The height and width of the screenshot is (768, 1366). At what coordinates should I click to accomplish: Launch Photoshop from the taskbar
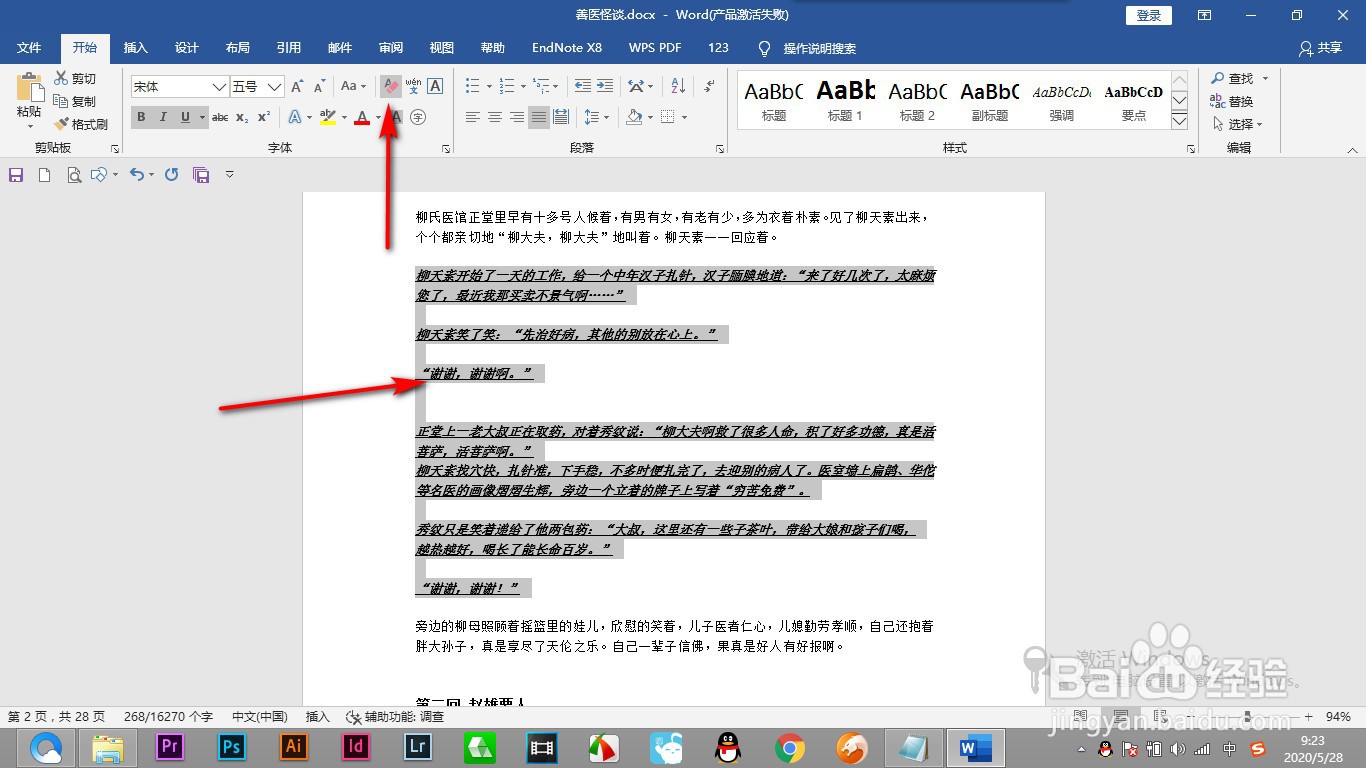coord(230,747)
